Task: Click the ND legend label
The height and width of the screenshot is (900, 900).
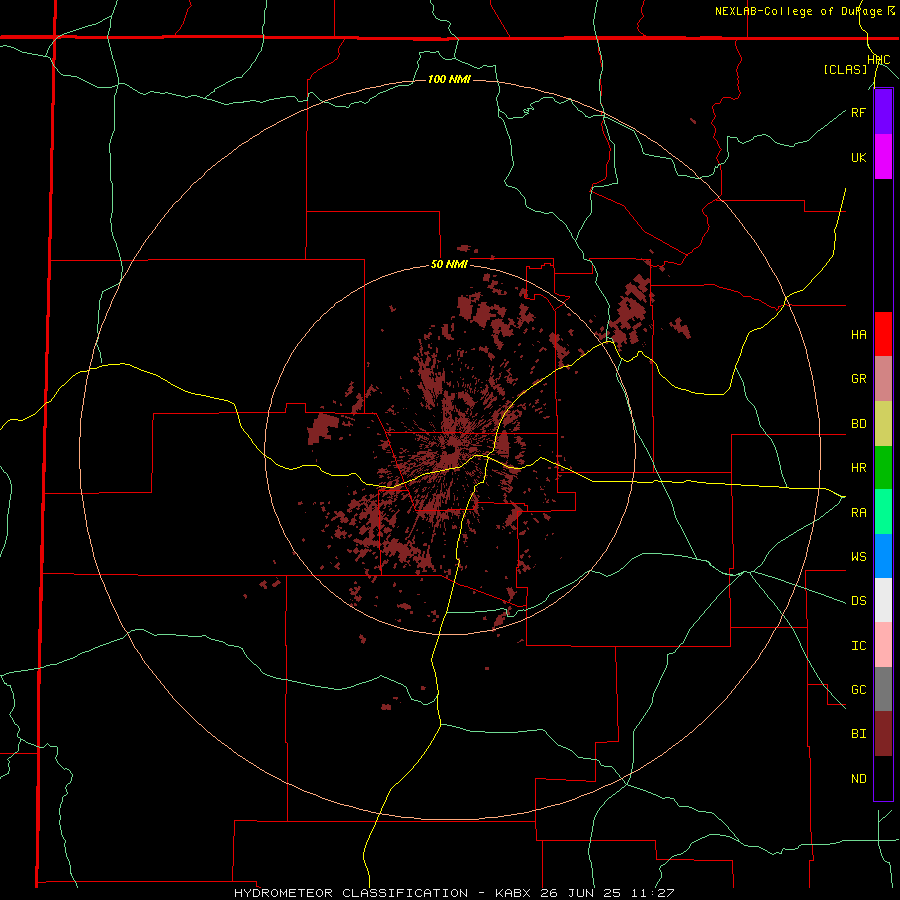Action: coord(858,779)
